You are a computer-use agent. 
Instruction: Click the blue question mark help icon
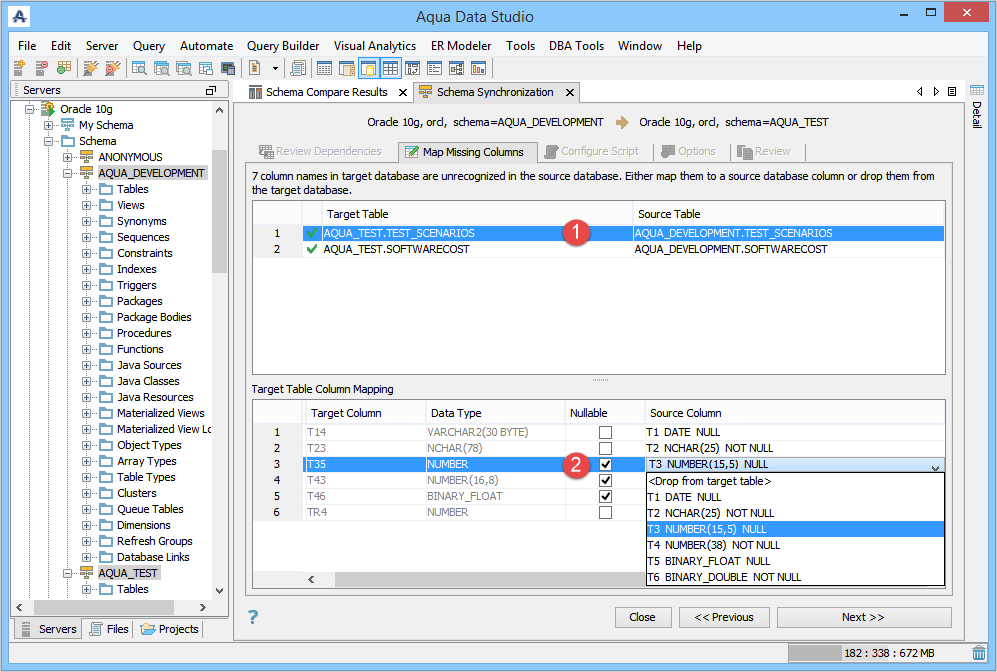pos(253,617)
